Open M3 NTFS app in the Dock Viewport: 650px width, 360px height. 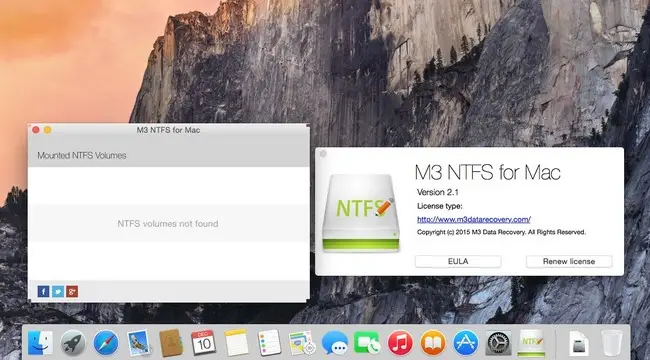(531, 343)
